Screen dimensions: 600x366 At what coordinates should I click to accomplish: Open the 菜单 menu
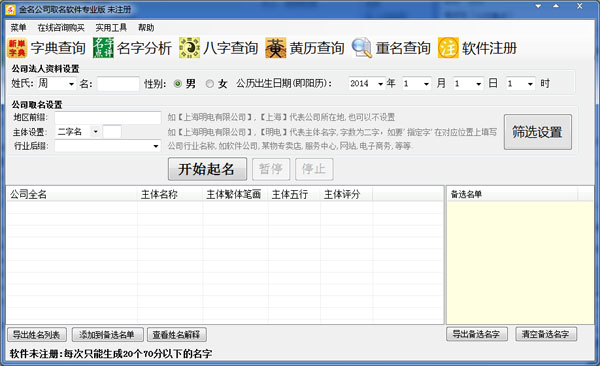coord(18,28)
